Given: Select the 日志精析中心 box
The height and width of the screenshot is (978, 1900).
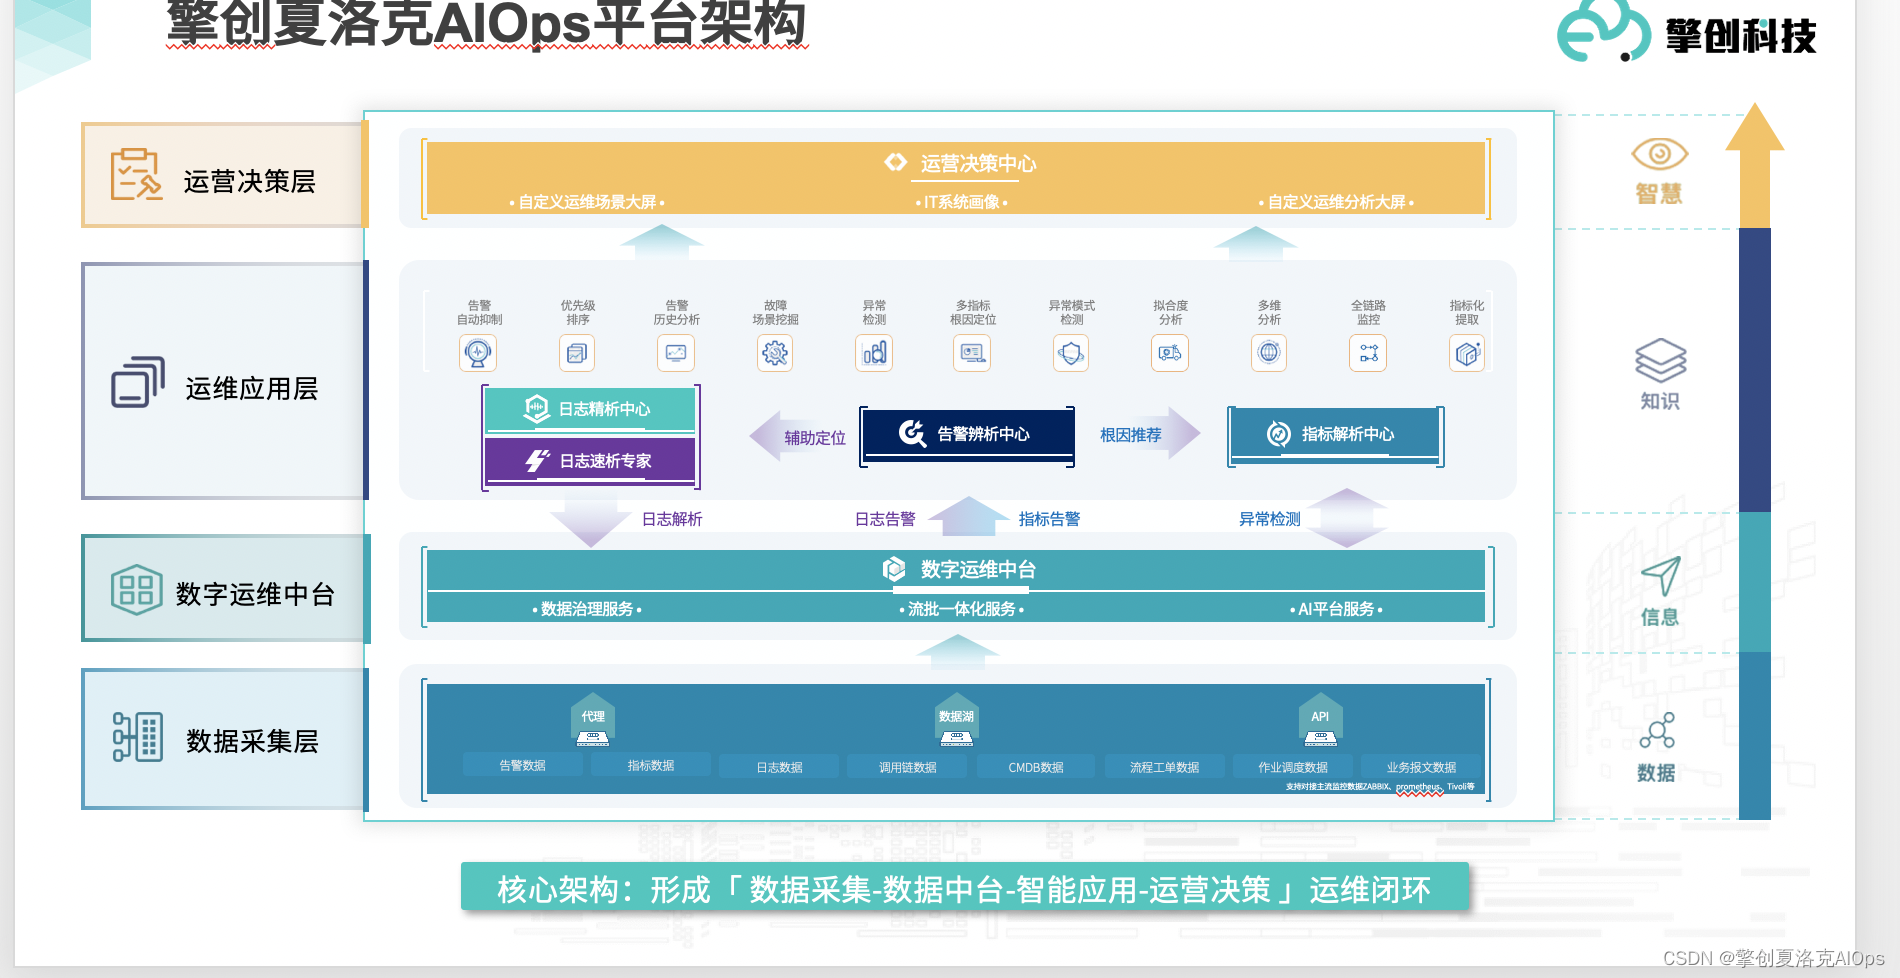Looking at the screenshot, I should (x=590, y=409).
